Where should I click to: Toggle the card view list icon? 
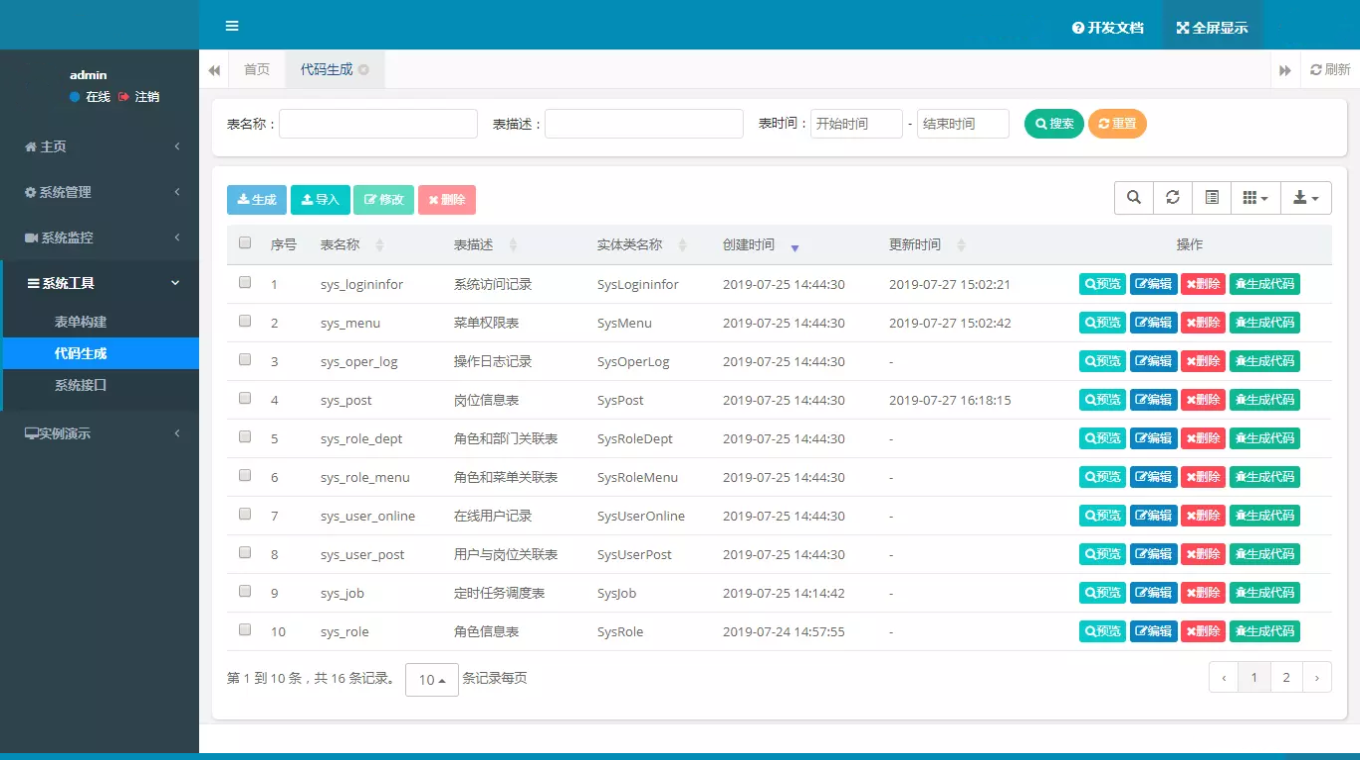1212,198
